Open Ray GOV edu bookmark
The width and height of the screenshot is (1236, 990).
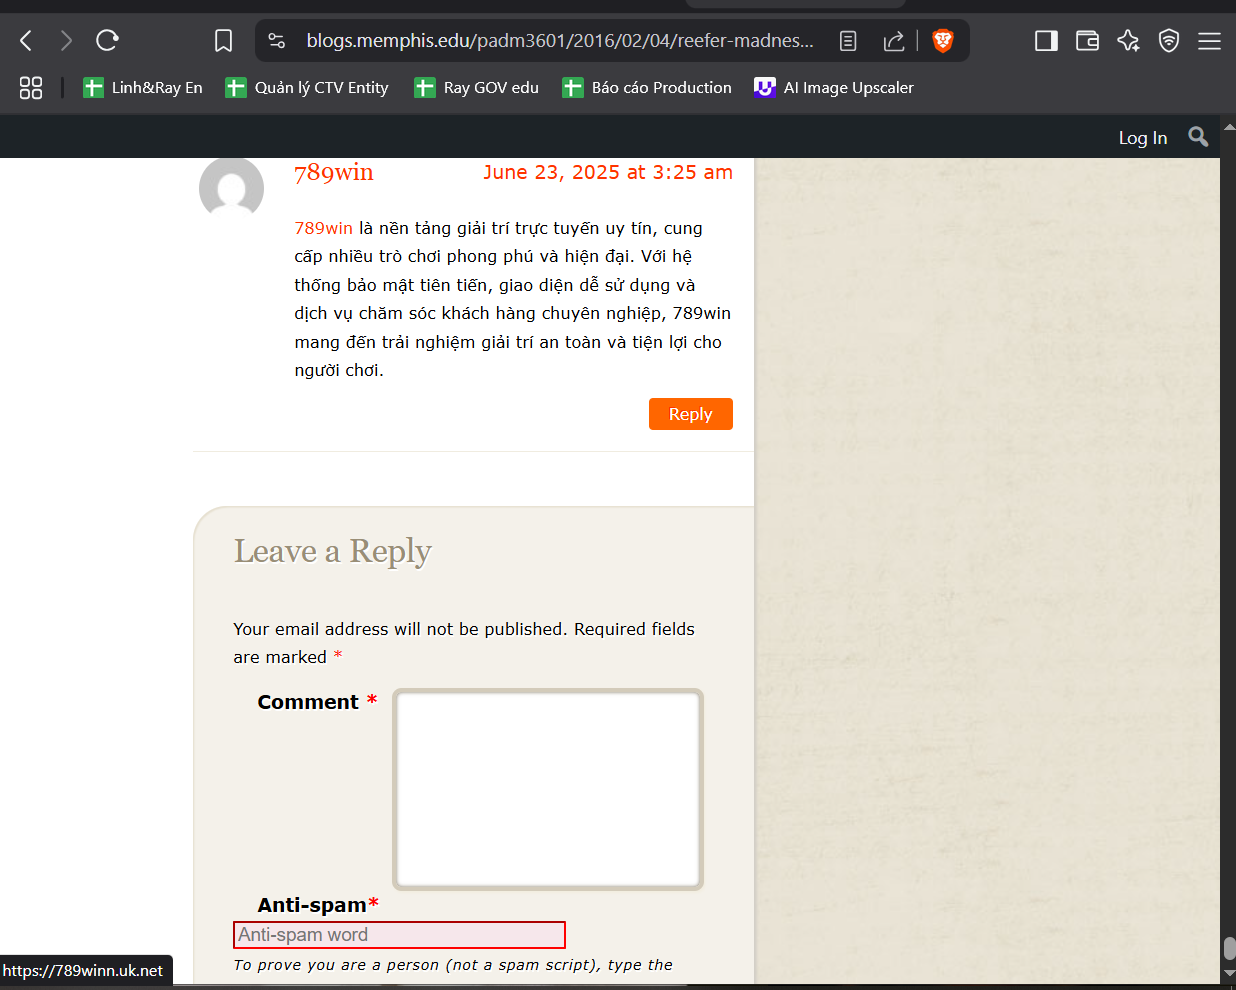(x=477, y=88)
